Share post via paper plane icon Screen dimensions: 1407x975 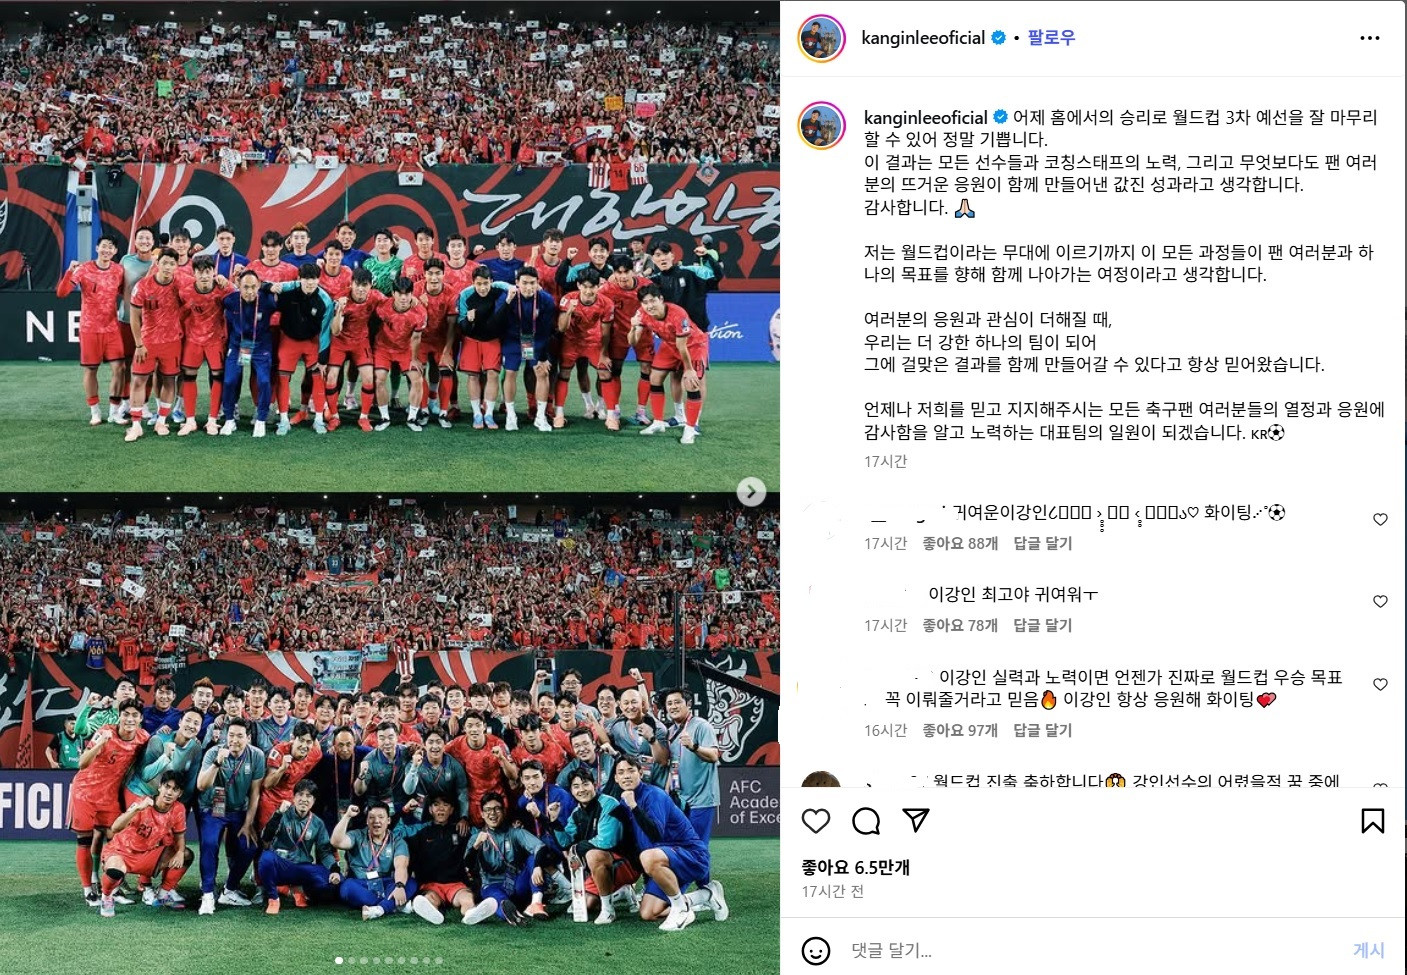[916, 821]
